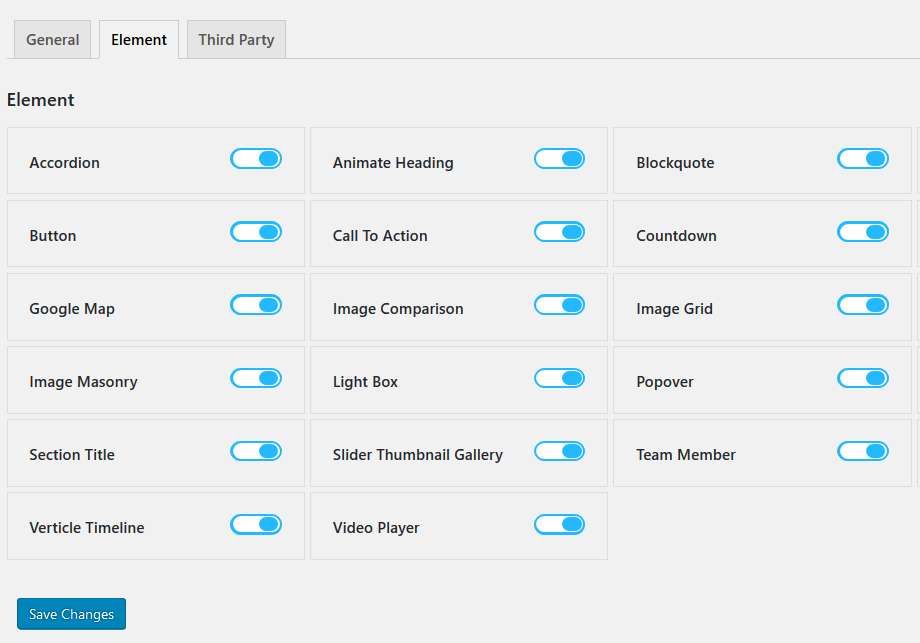920x643 pixels.
Task: Toggle the Google Map switch
Action: 256,304
